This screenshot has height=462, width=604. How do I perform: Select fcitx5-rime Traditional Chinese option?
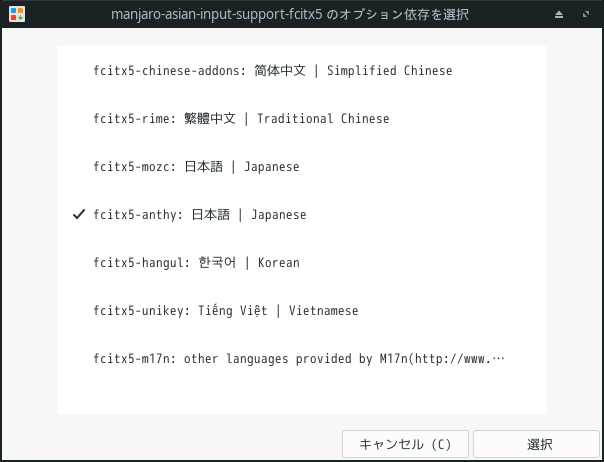click(302, 118)
